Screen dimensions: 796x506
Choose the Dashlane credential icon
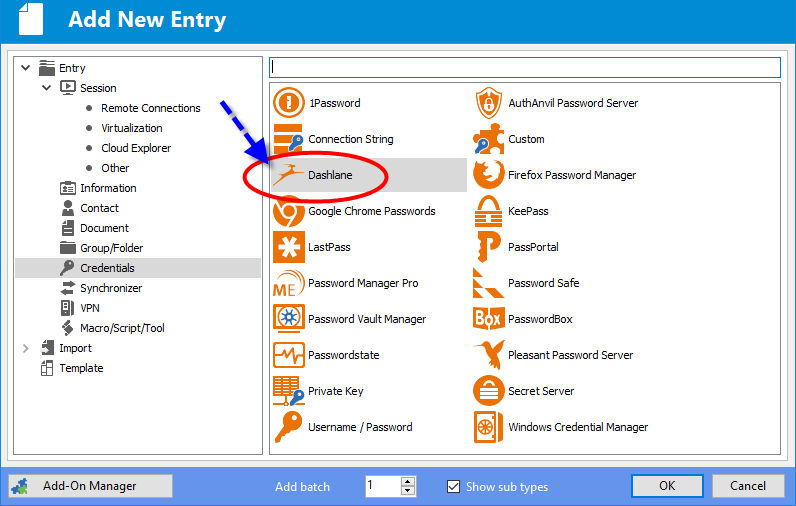click(x=289, y=175)
